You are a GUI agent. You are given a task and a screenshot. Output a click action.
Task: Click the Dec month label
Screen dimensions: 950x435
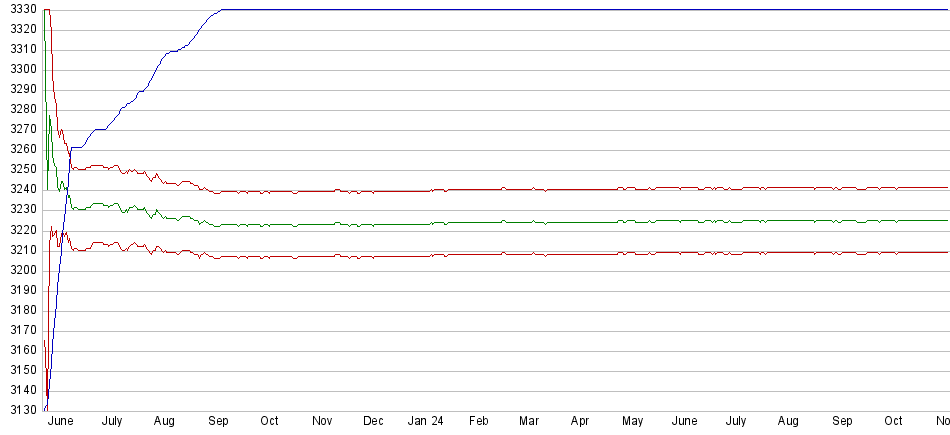tap(374, 421)
